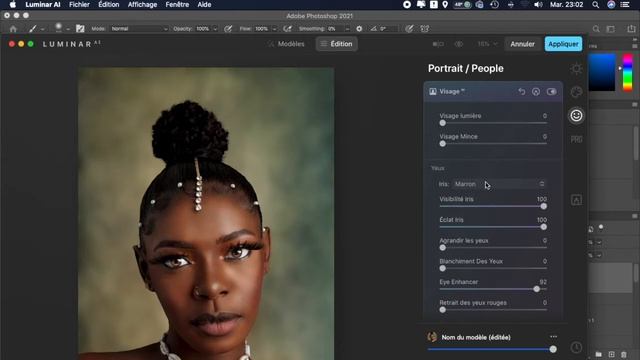The width and height of the screenshot is (640, 360).
Task: Toggle the Photoshop brush settings panel icon
Action: [x=80, y=29]
